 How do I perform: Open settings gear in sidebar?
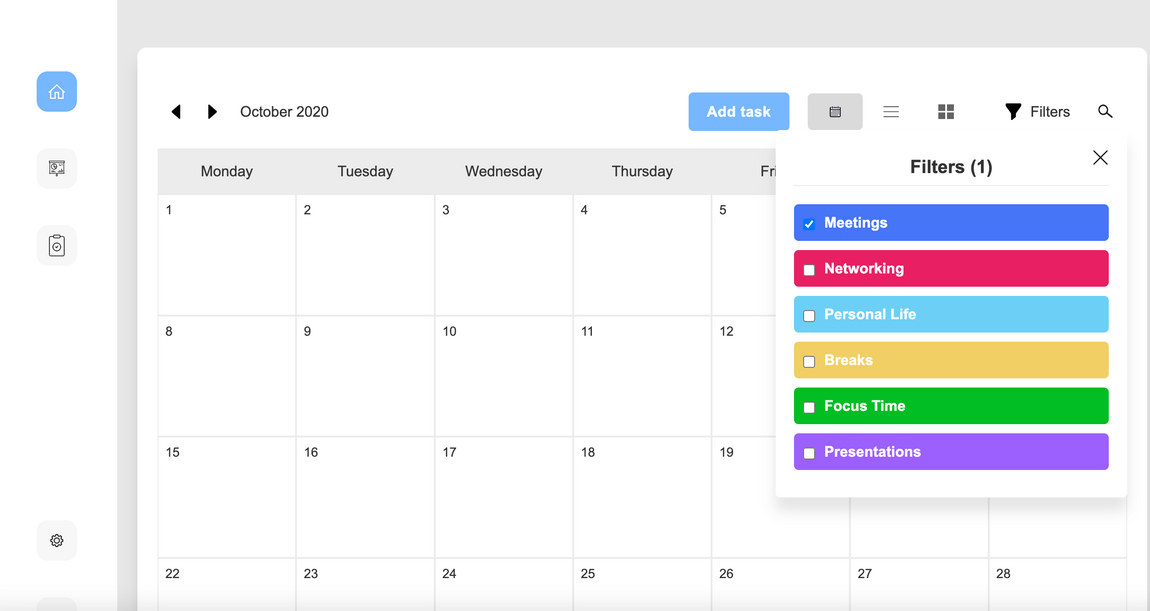[x=56, y=541]
